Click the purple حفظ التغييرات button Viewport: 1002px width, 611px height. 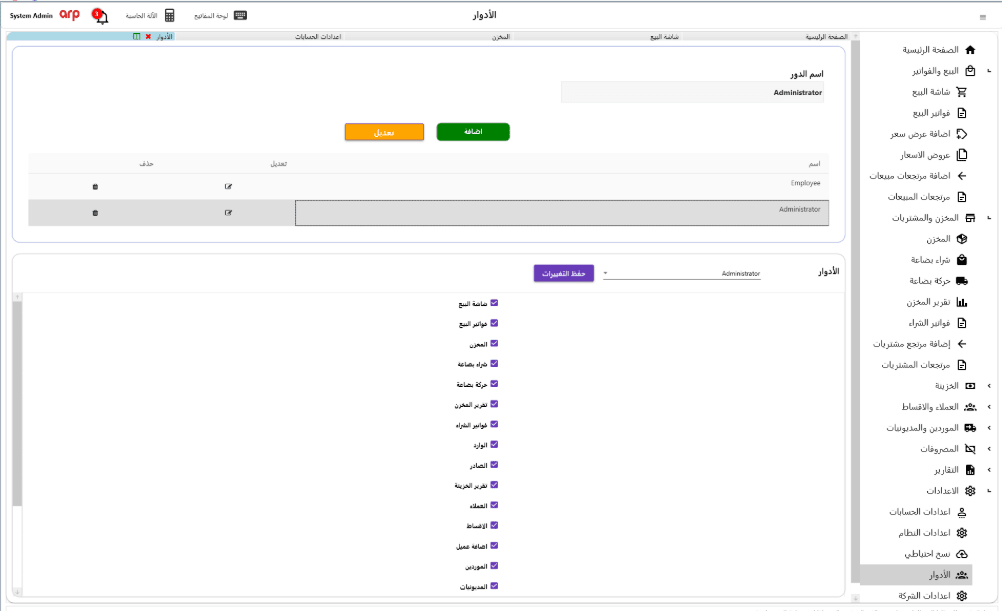tap(564, 274)
